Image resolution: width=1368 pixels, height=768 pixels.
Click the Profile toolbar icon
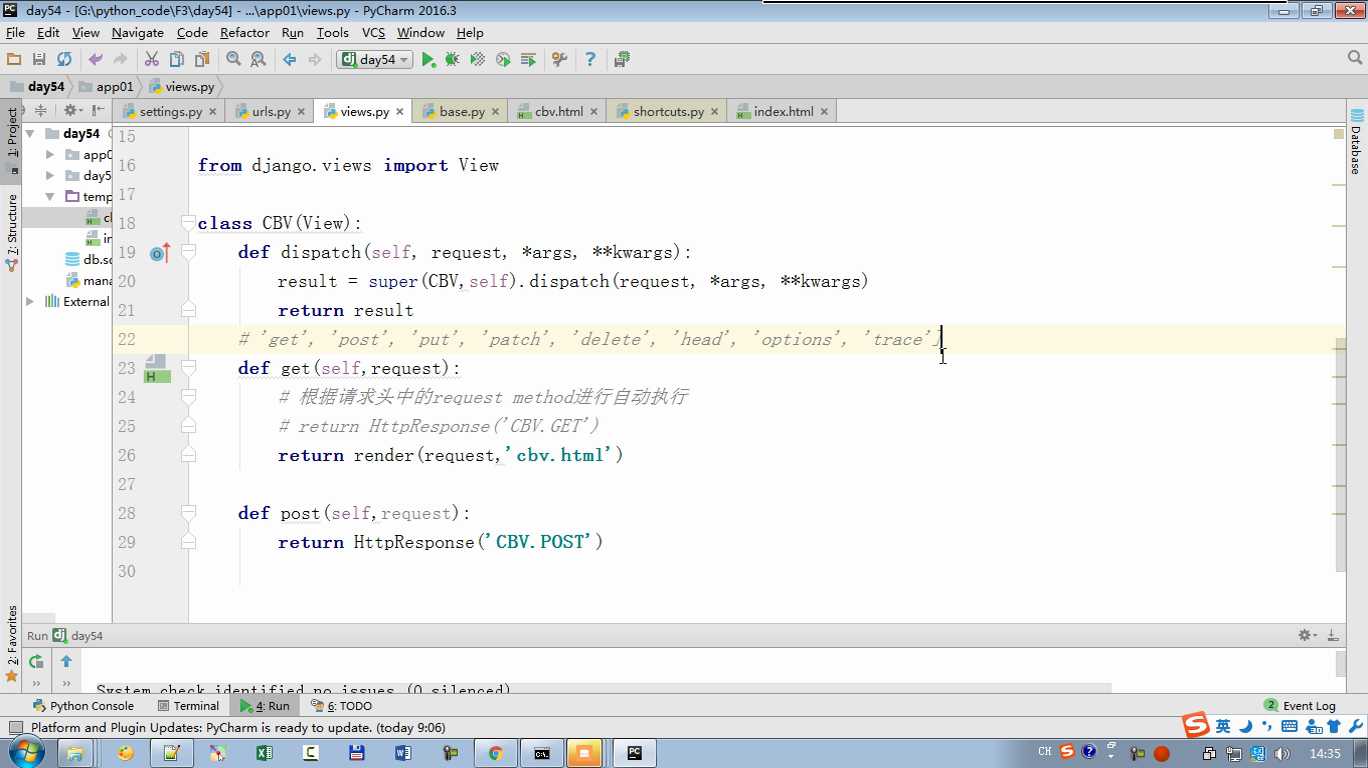pyautogui.click(x=503, y=60)
